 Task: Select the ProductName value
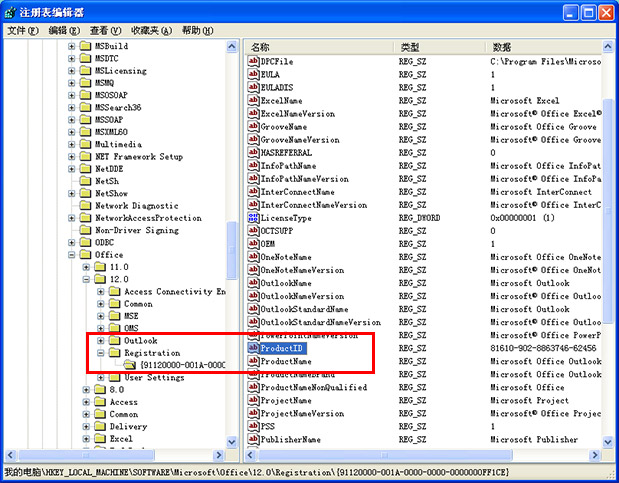(x=286, y=361)
